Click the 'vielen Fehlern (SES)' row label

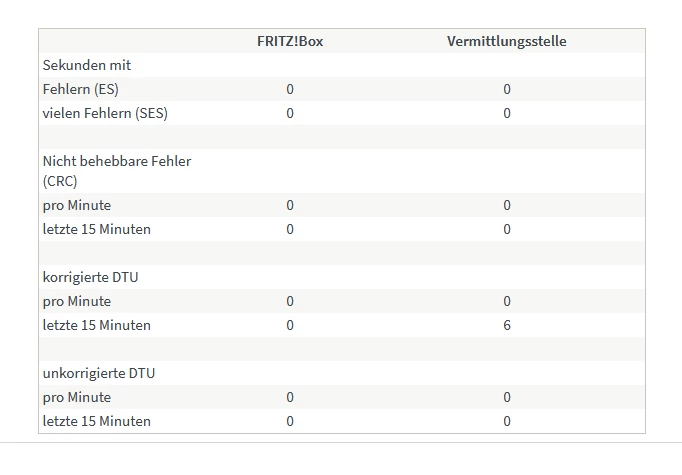point(105,113)
